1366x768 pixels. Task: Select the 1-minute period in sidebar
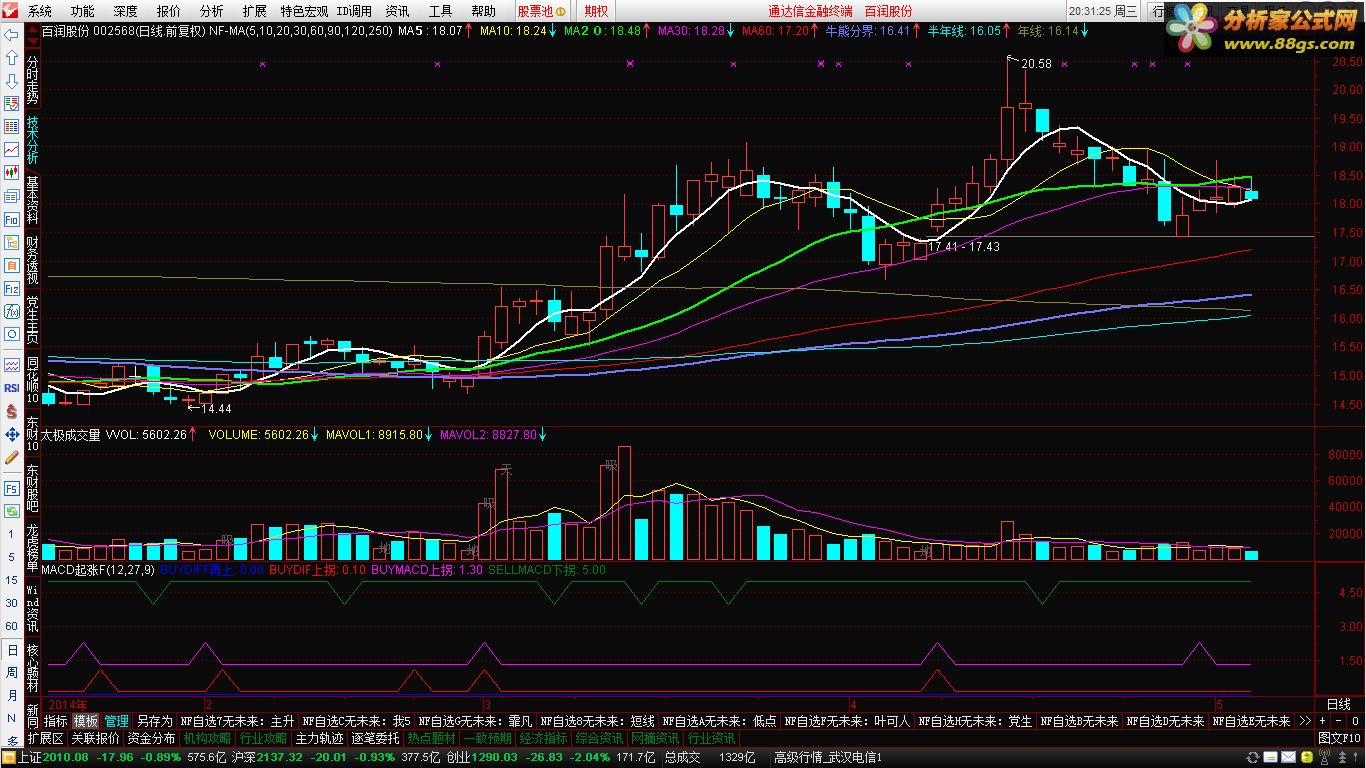(x=12, y=534)
